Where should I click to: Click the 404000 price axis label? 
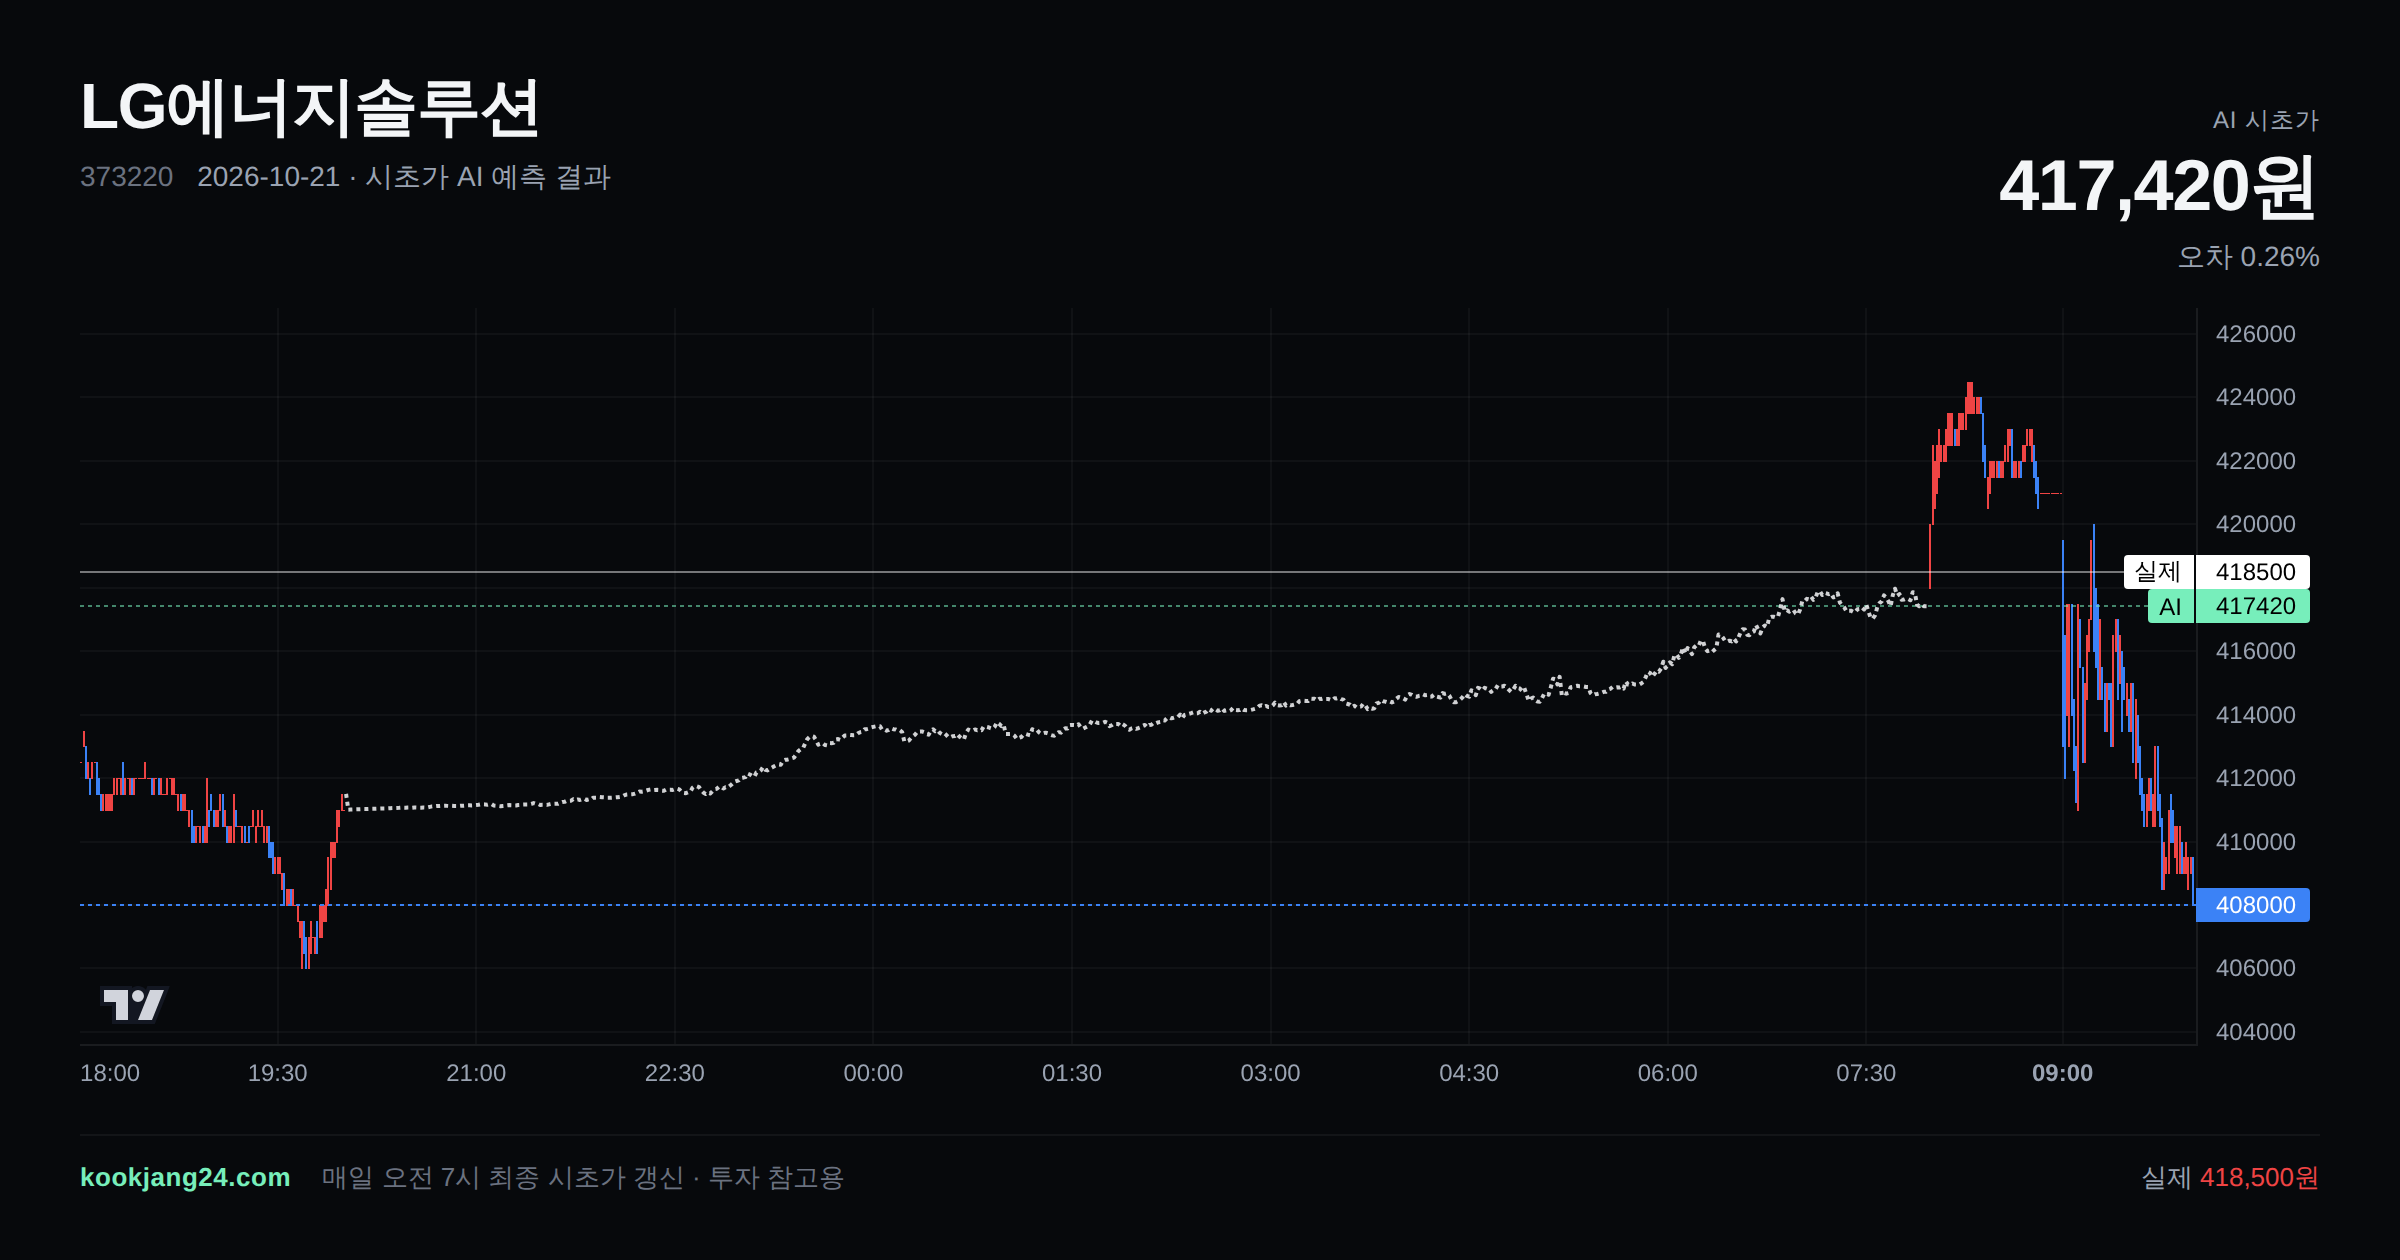click(2255, 1032)
